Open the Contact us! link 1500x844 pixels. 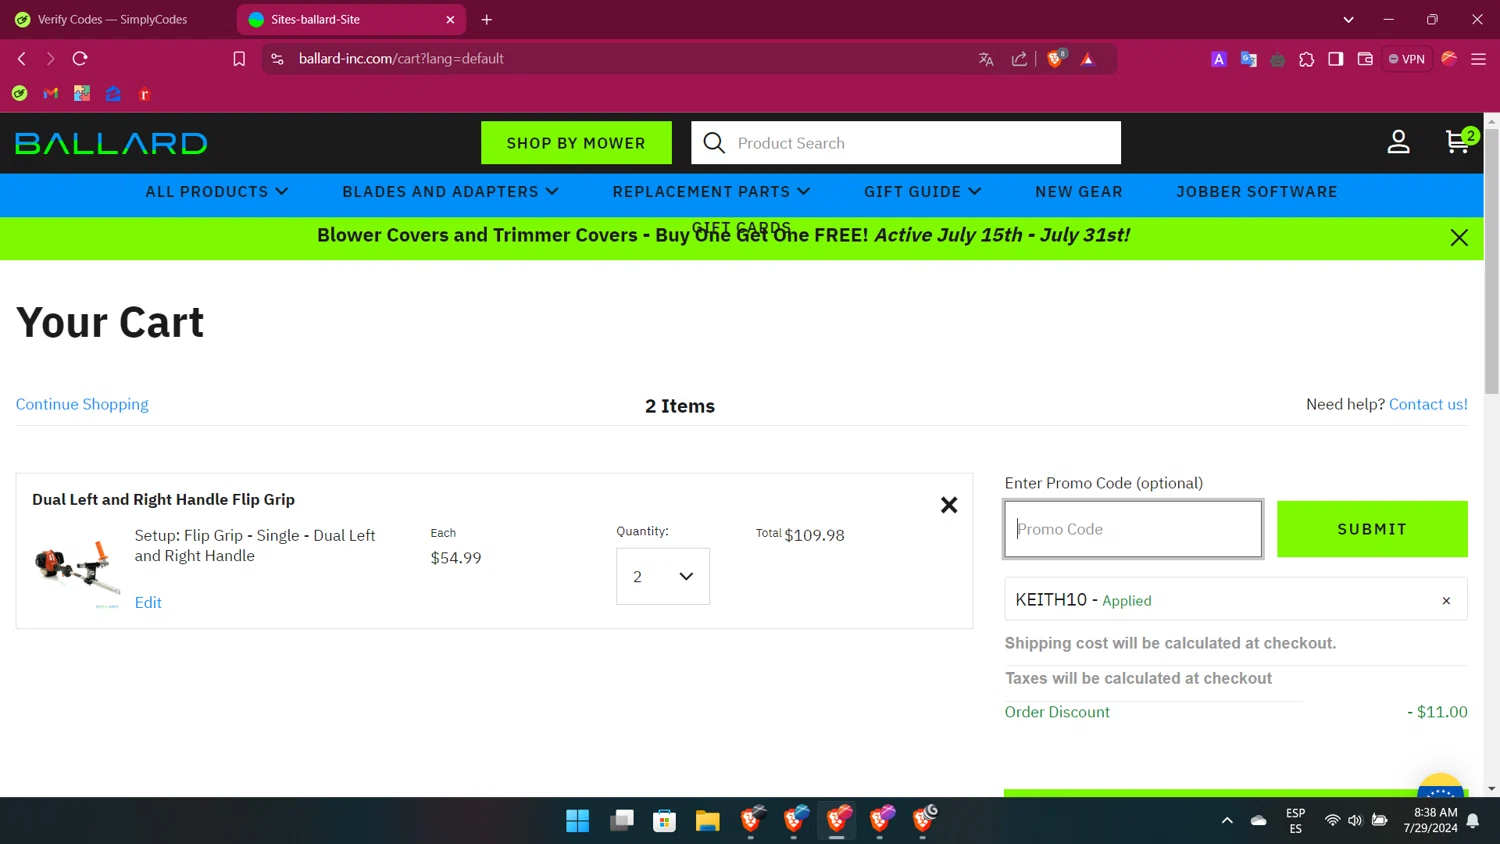(x=1428, y=404)
